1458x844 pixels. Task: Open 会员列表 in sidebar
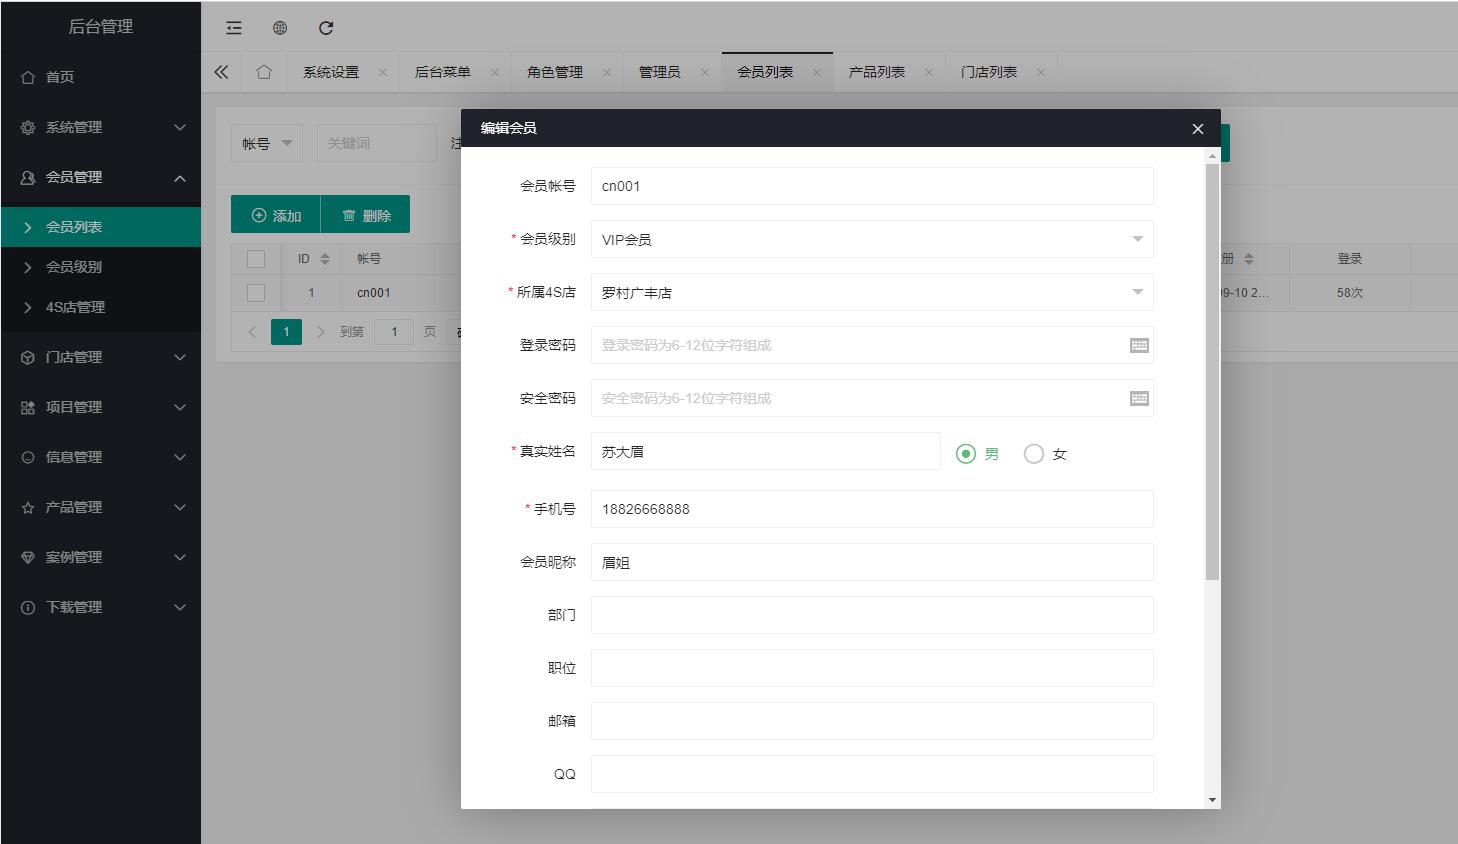tap(100, 227)
